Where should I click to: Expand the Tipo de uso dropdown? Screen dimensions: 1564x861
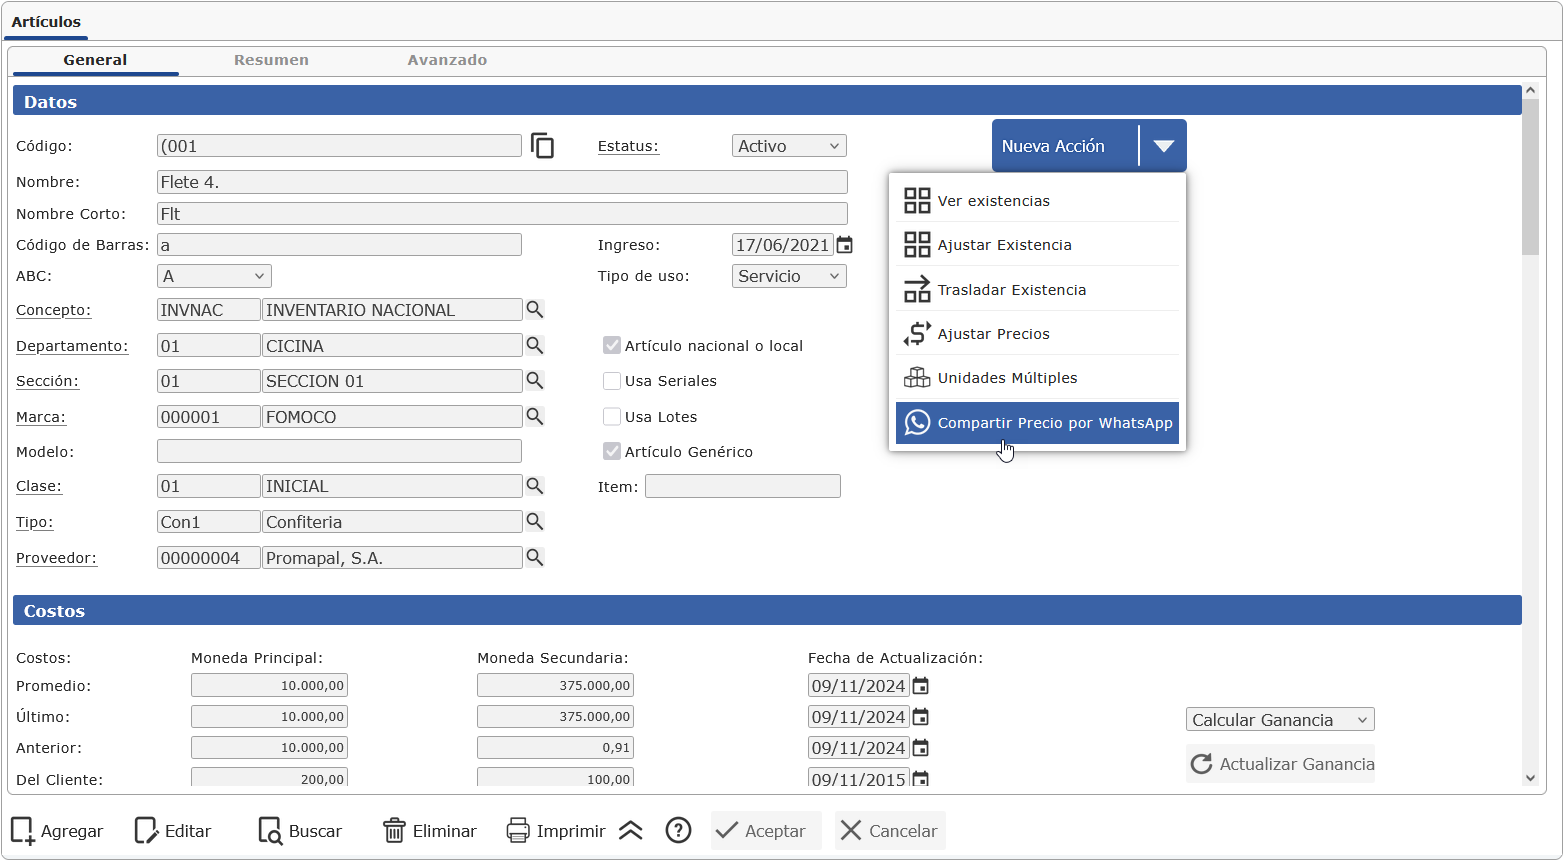[x=789, y=276]
